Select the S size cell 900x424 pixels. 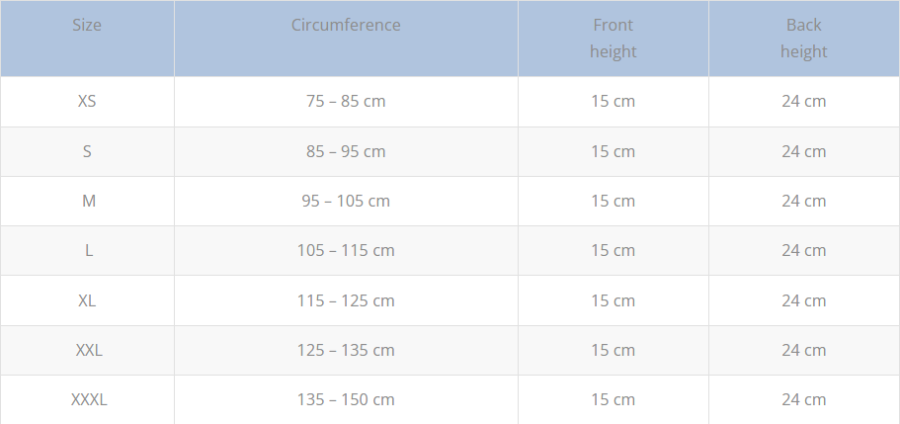click(x=87, y=151)
